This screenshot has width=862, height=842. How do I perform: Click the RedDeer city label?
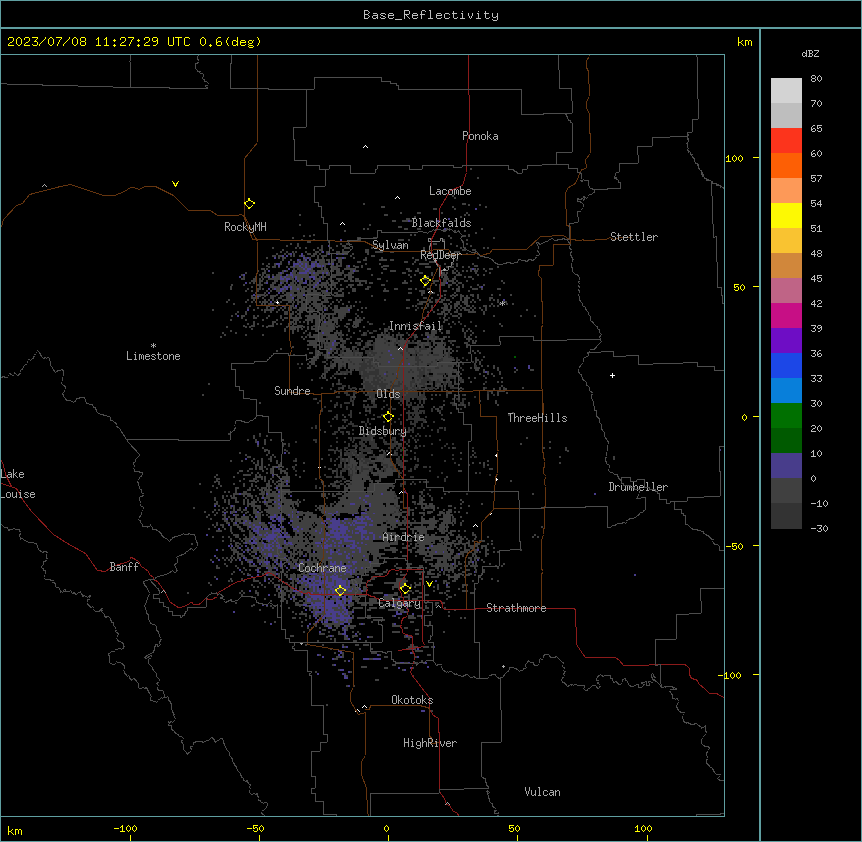440,255
